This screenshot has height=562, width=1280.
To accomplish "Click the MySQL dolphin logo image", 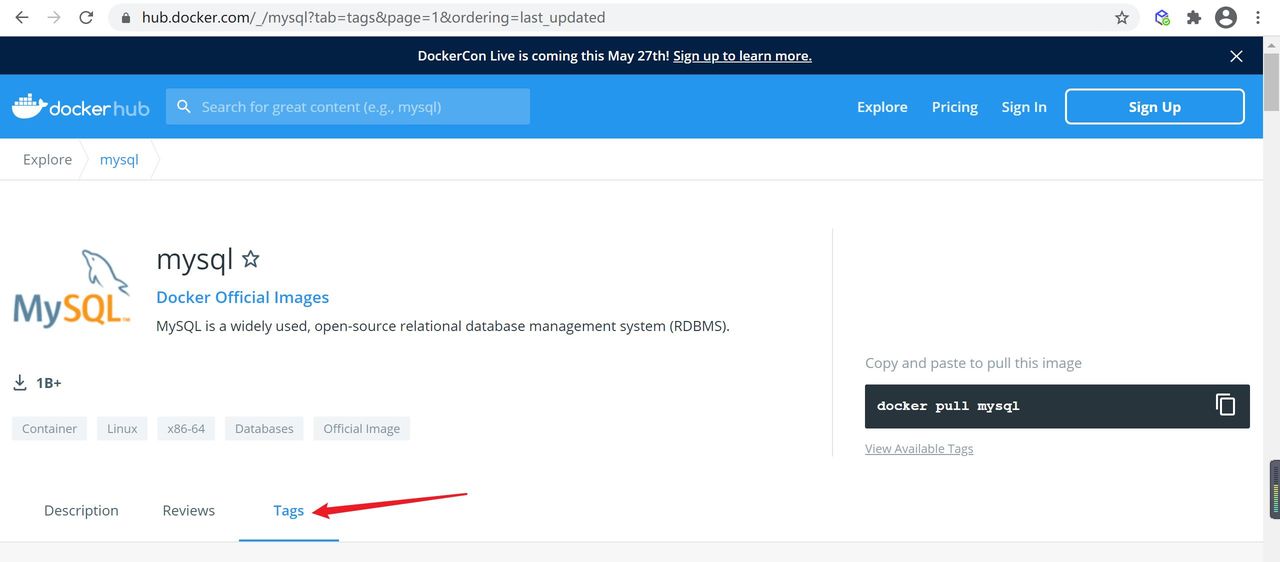I will [72, 288].
